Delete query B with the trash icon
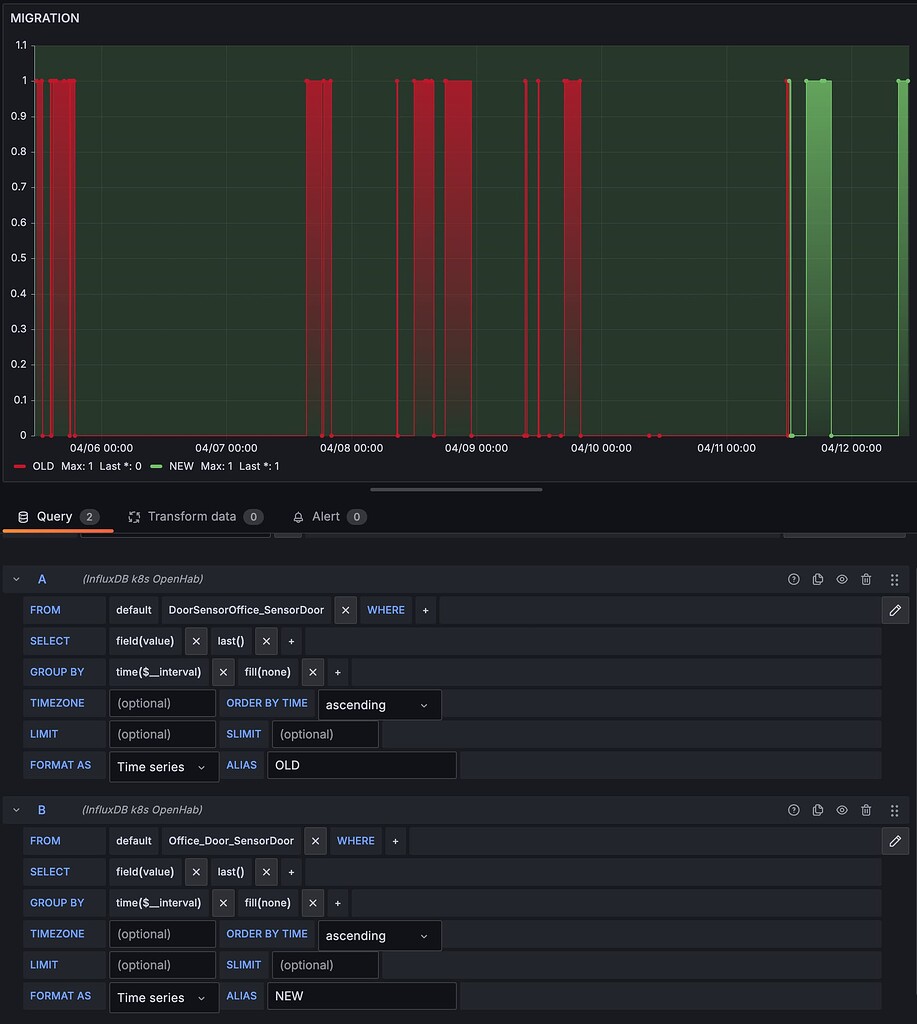Viewport: 917px width, 1024px height. [x=865, y=810]
